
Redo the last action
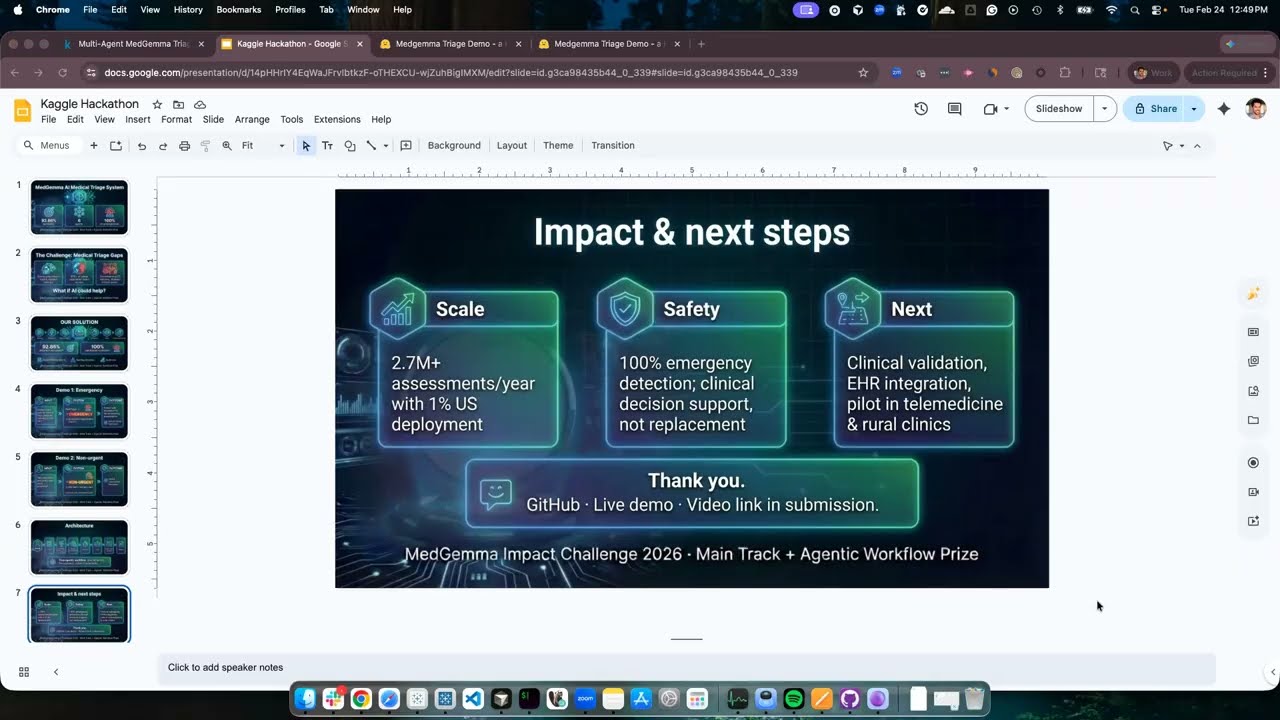(x=163, y=145)
